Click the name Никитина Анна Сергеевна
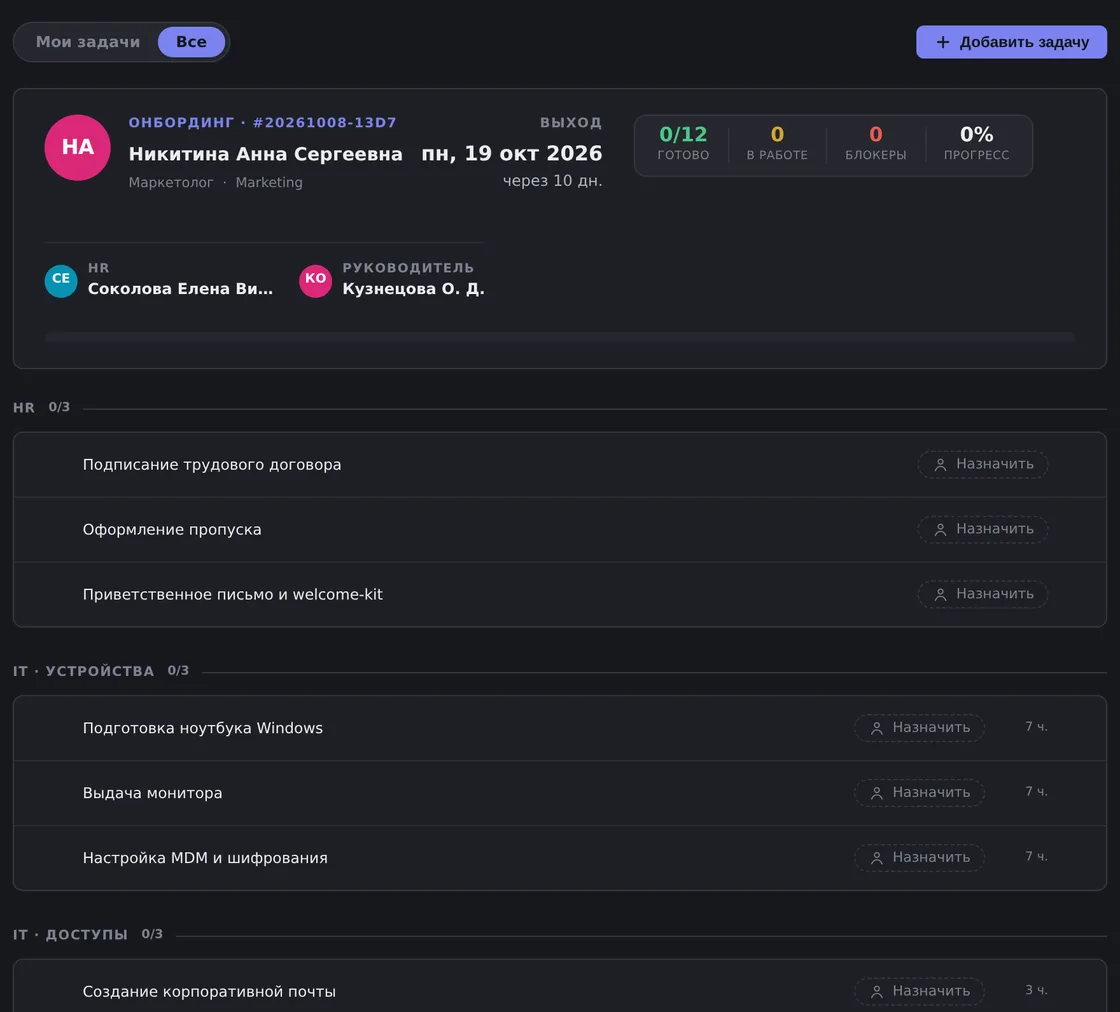1120x1012 pixels. pyautogui.click(x=266, y=154)
